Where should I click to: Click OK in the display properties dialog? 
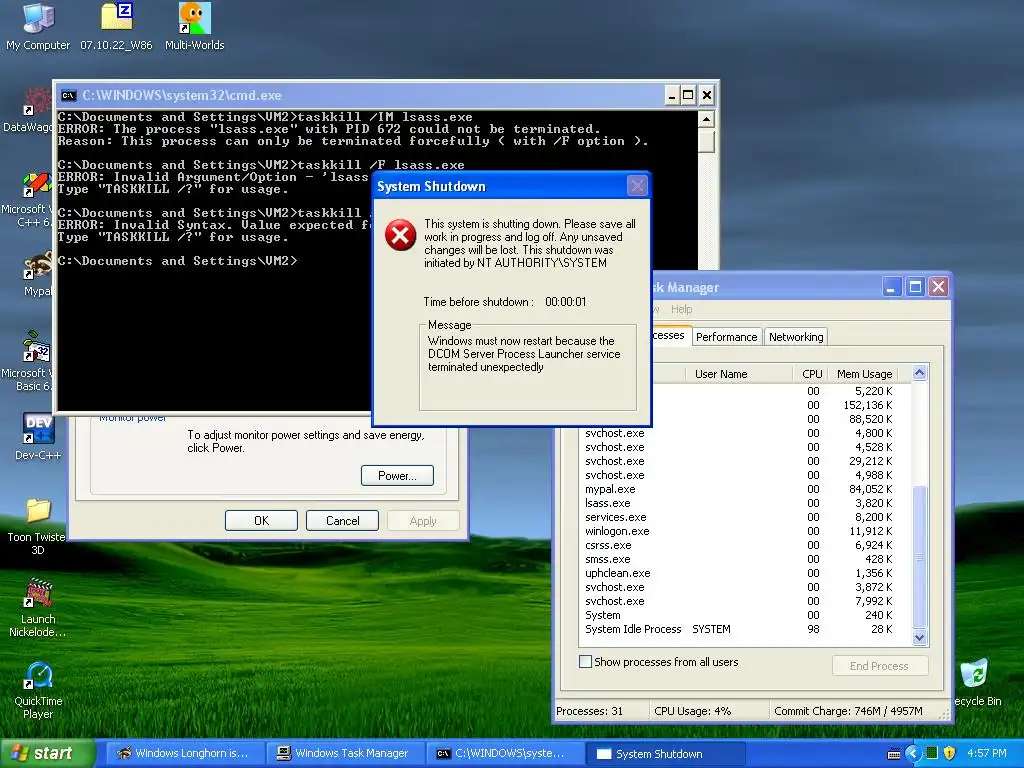(x=261, y=520)
